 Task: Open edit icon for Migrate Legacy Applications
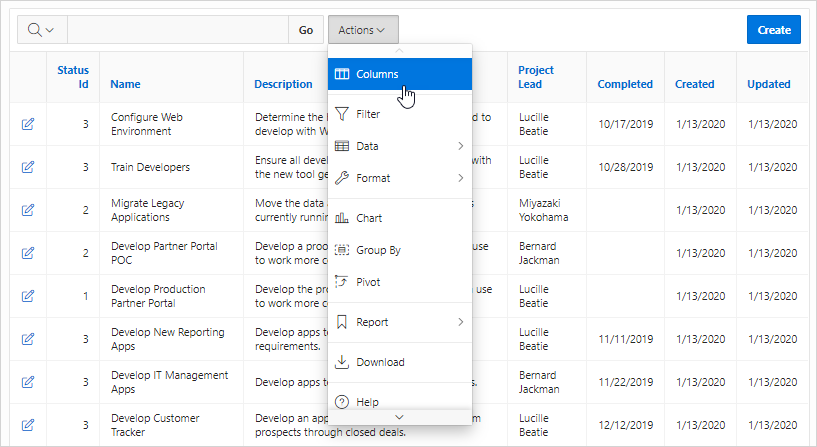coord(28,210)
